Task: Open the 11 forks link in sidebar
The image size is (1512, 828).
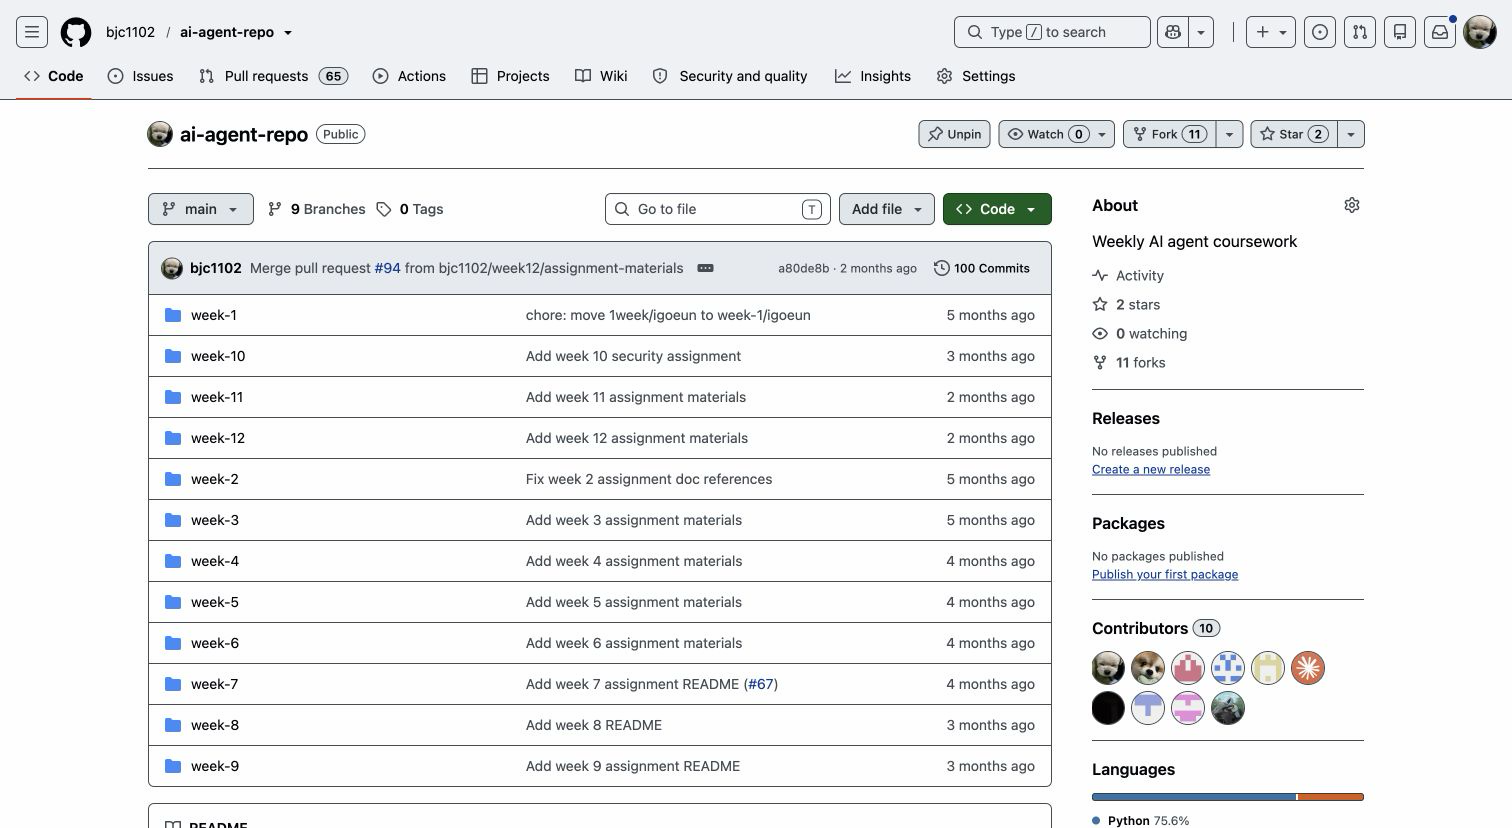Action: [x=1129, y=362]
